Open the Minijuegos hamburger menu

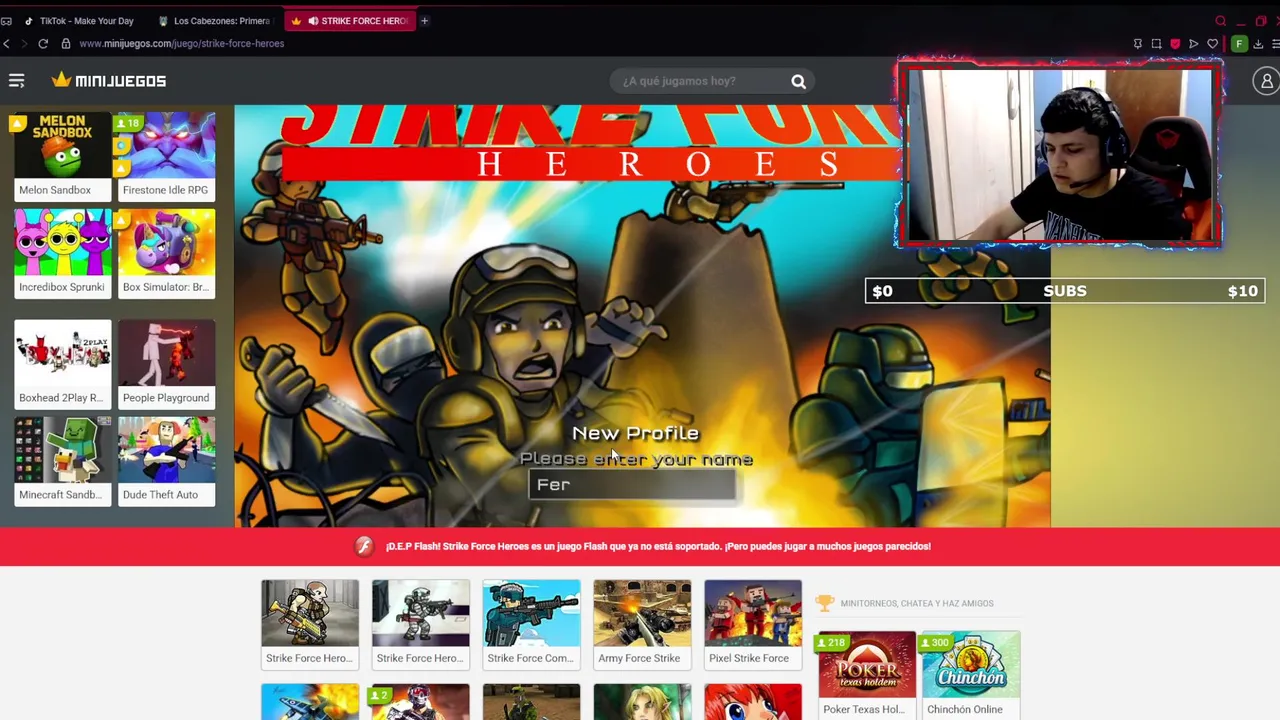[x=16, y=81]
